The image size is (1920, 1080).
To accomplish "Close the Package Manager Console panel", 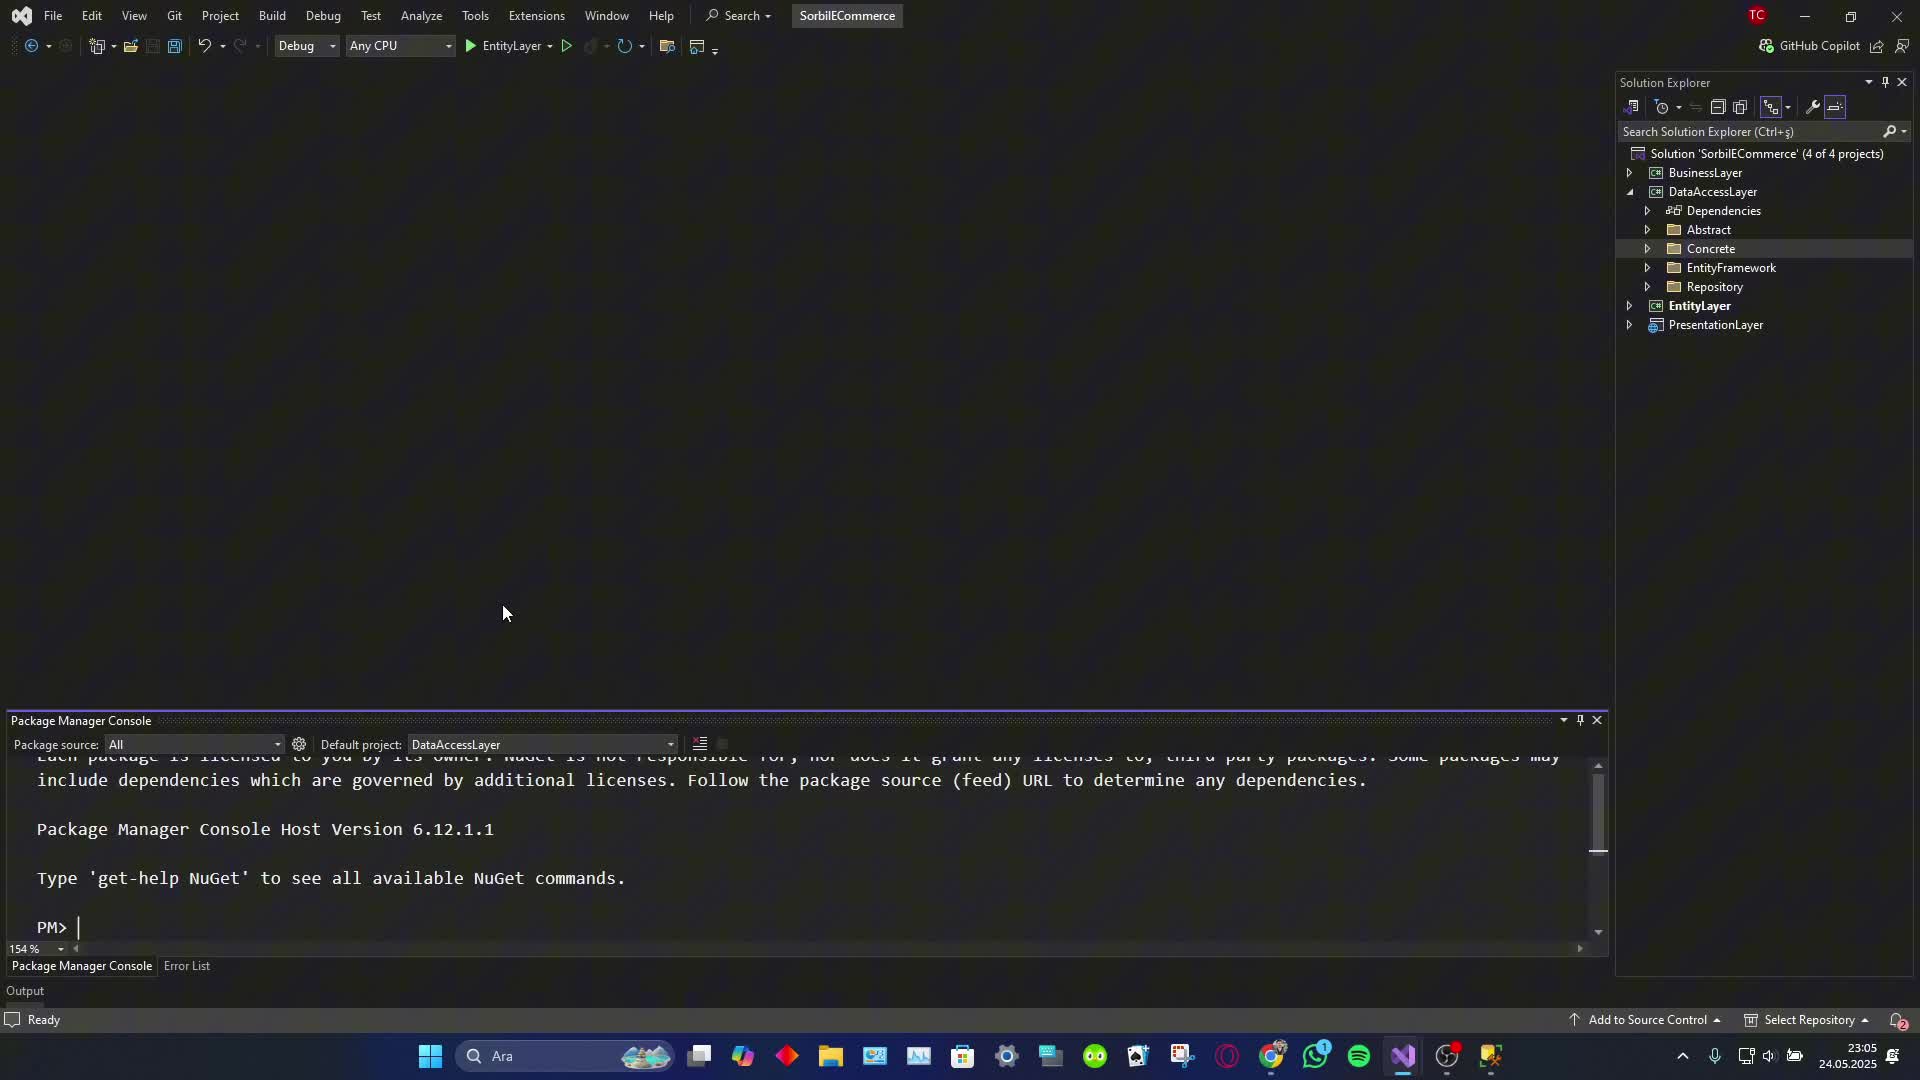I will click(1597, 720).
